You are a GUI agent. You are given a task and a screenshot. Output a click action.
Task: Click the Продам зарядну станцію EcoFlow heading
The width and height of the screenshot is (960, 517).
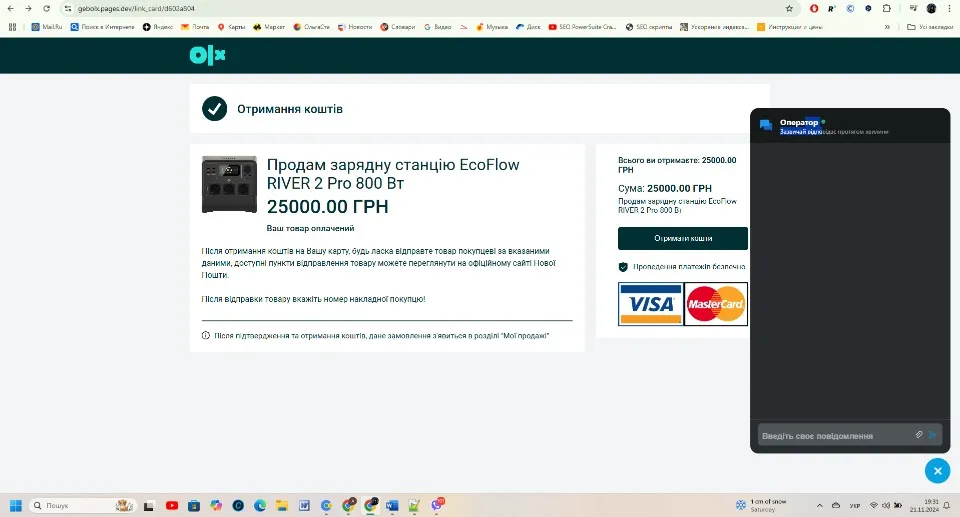(393, 174)
